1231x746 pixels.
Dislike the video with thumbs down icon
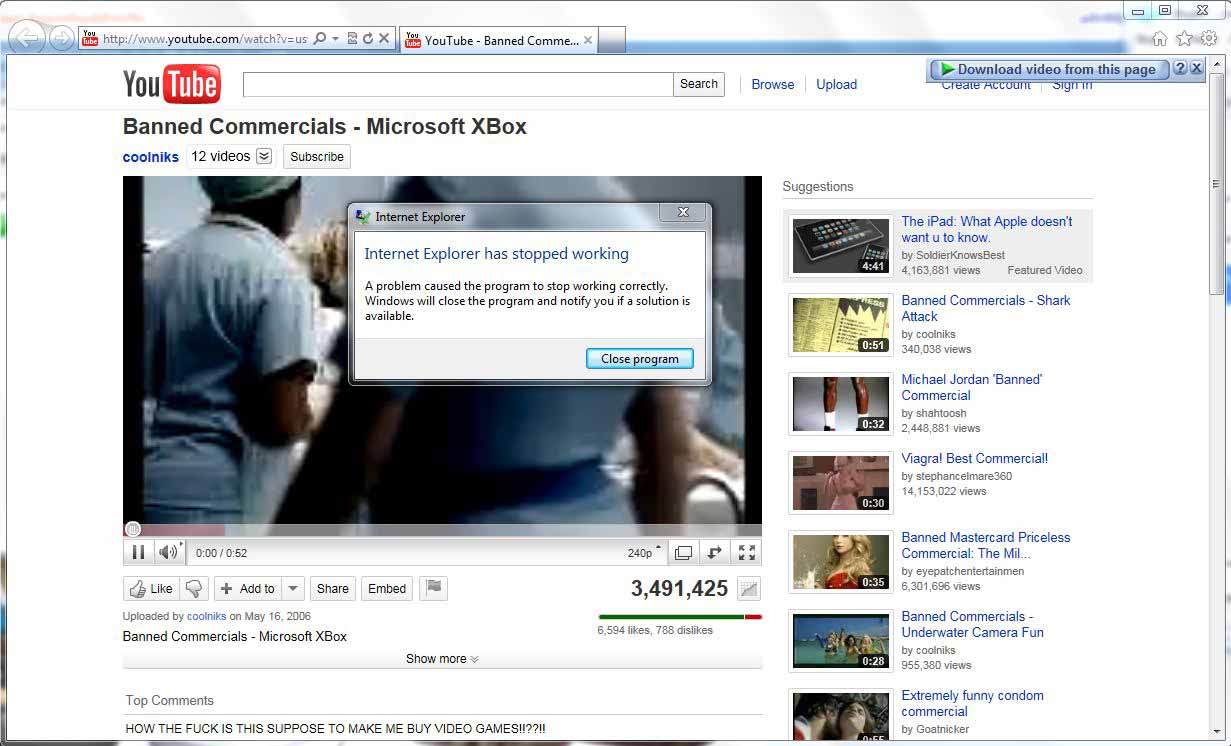pos(195,589)
